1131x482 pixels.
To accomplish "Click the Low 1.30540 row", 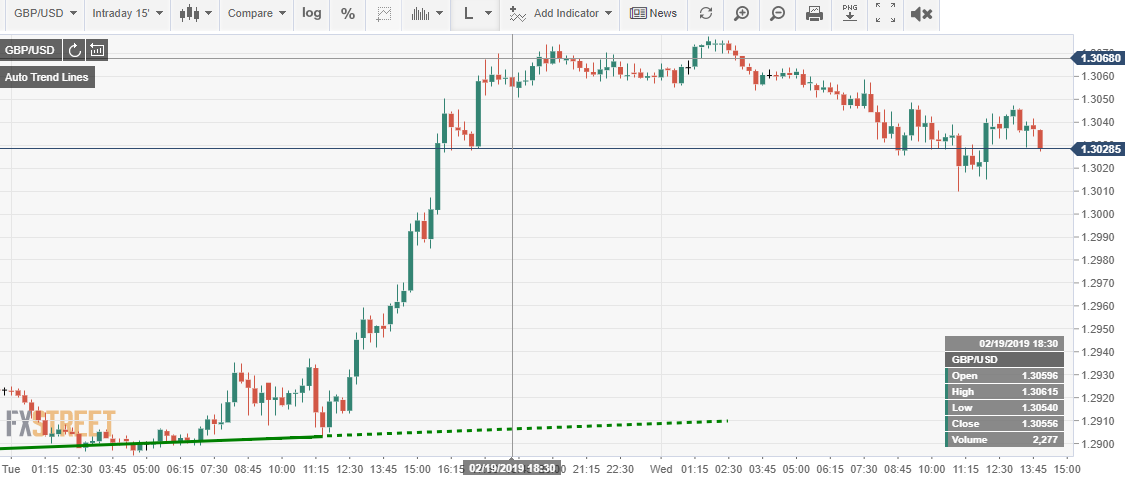I will (x=1004, y=408).
